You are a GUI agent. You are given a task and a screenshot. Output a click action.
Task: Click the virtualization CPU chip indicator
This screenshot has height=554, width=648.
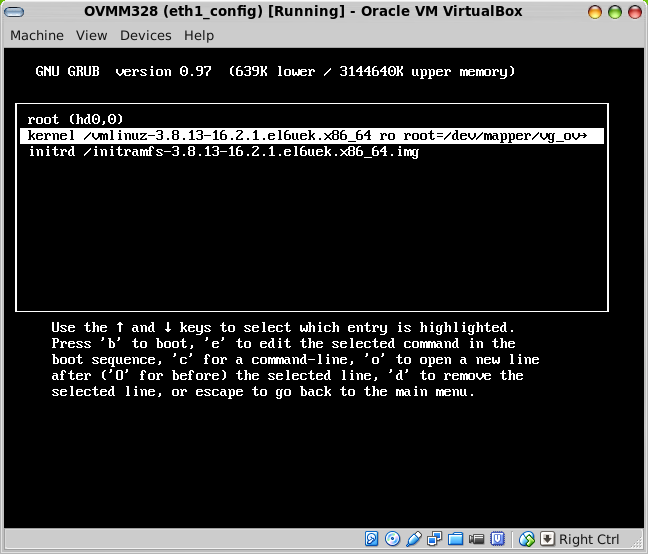498,539
